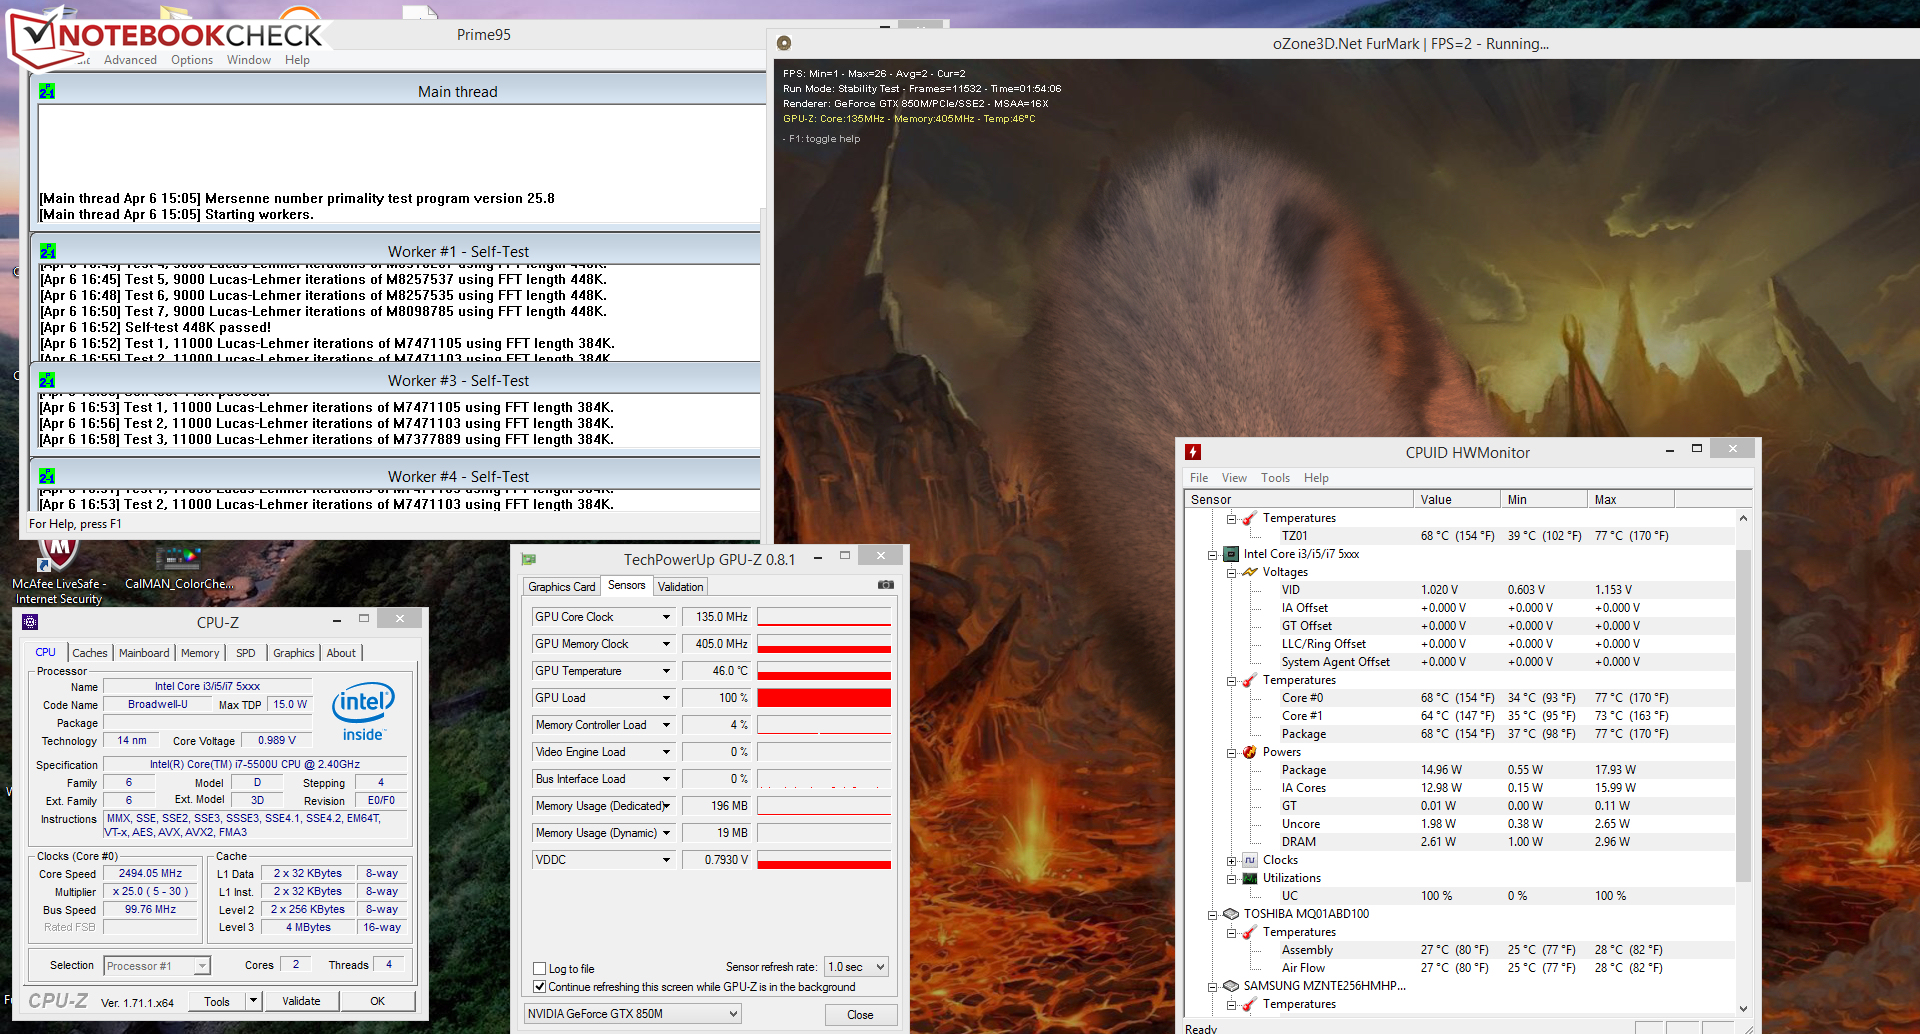1920x1034 pixels.
Task: Click the 135.0 MHz GPU Core Clock value
Action: click(x=716, y=617)
